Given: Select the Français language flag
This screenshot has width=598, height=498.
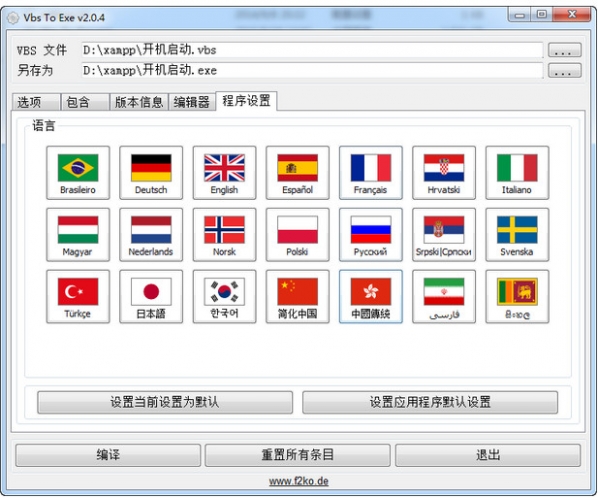Looking at the screenshot, I should tap(371, 173).
